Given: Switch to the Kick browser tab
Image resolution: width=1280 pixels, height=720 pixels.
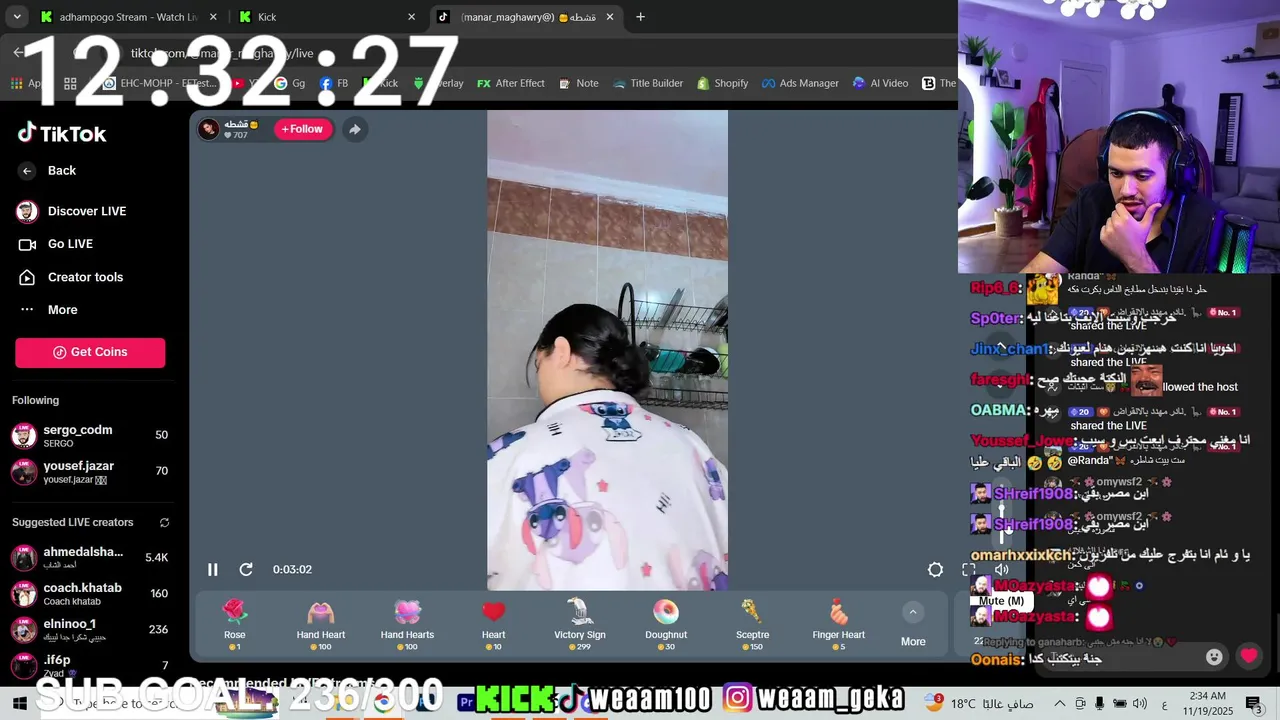Looking at the screenshot, I should pos(320,17).
